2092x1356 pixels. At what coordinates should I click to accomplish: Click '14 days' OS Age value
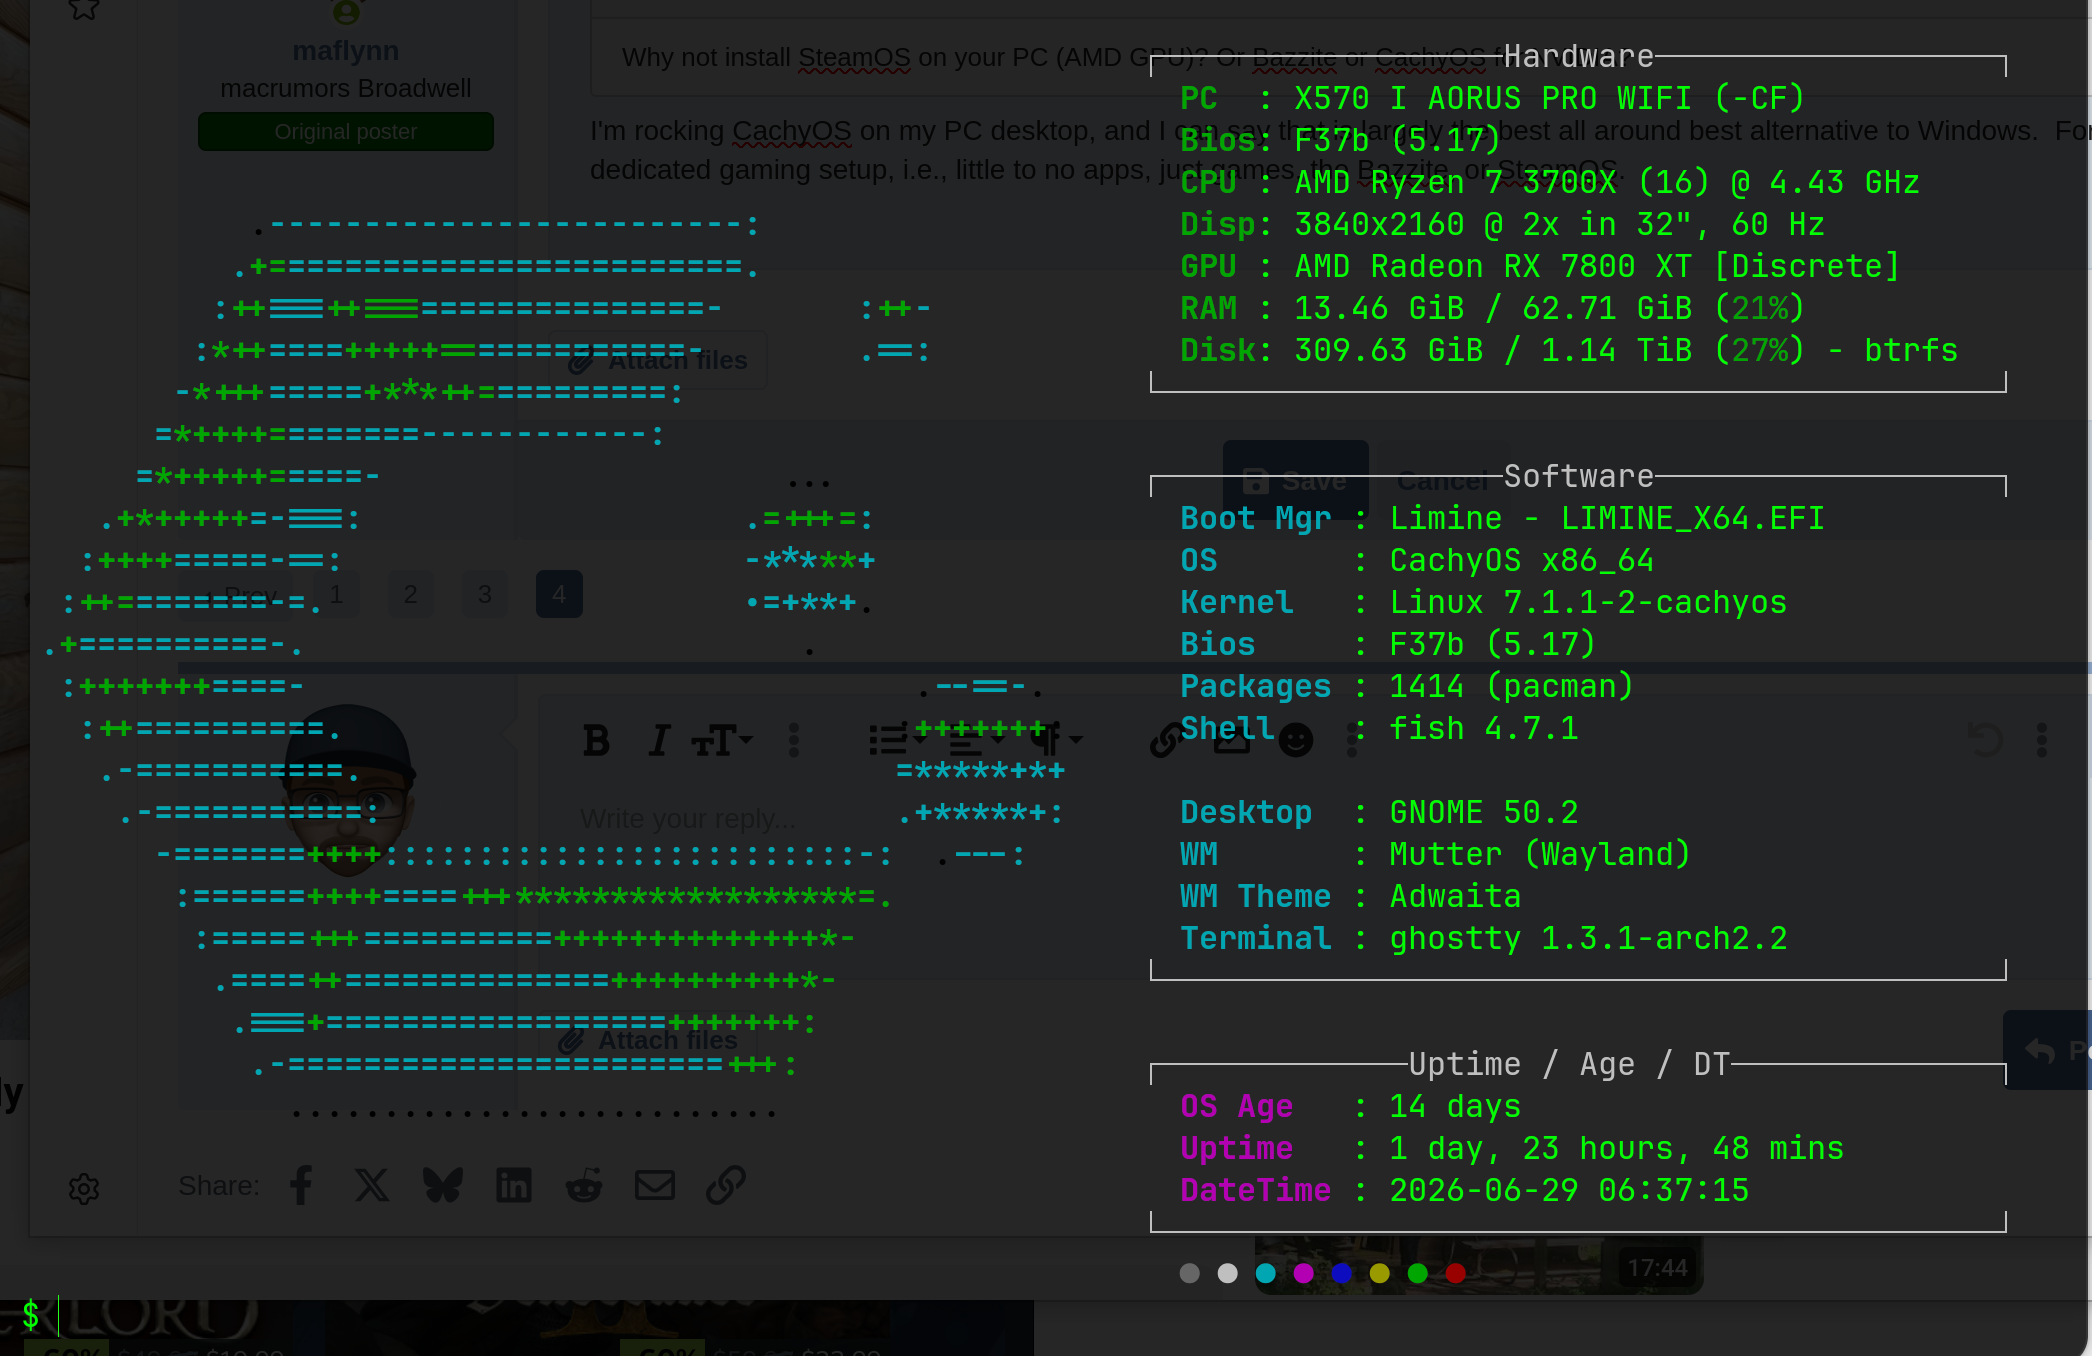pos(1455,1107)
